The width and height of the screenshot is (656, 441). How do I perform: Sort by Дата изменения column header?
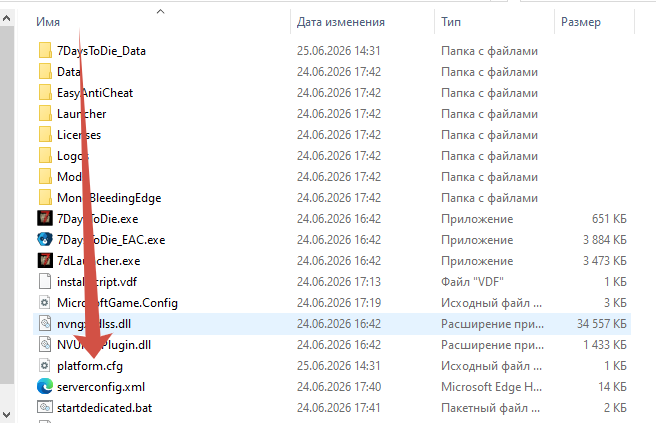click(341, 22)
